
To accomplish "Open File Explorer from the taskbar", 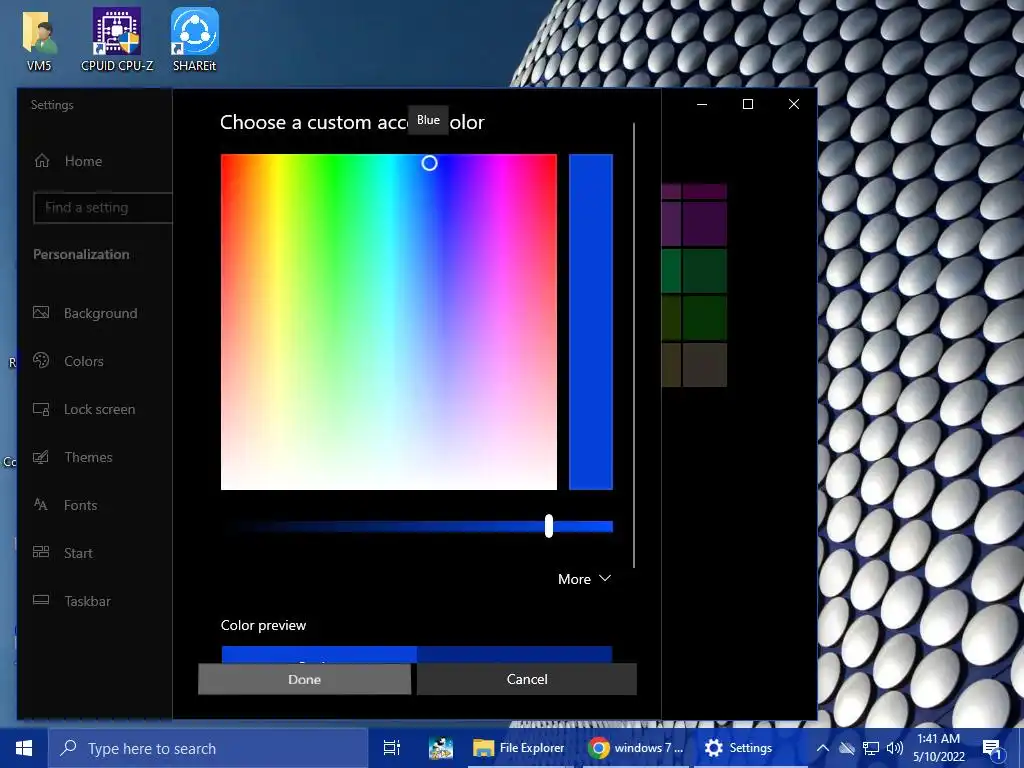I will coord(520,748).
